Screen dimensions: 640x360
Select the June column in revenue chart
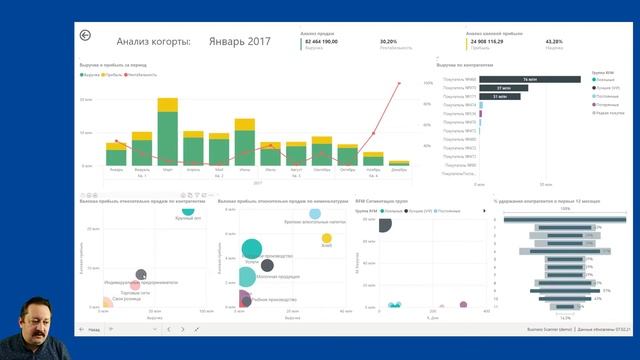click(245, 142)
